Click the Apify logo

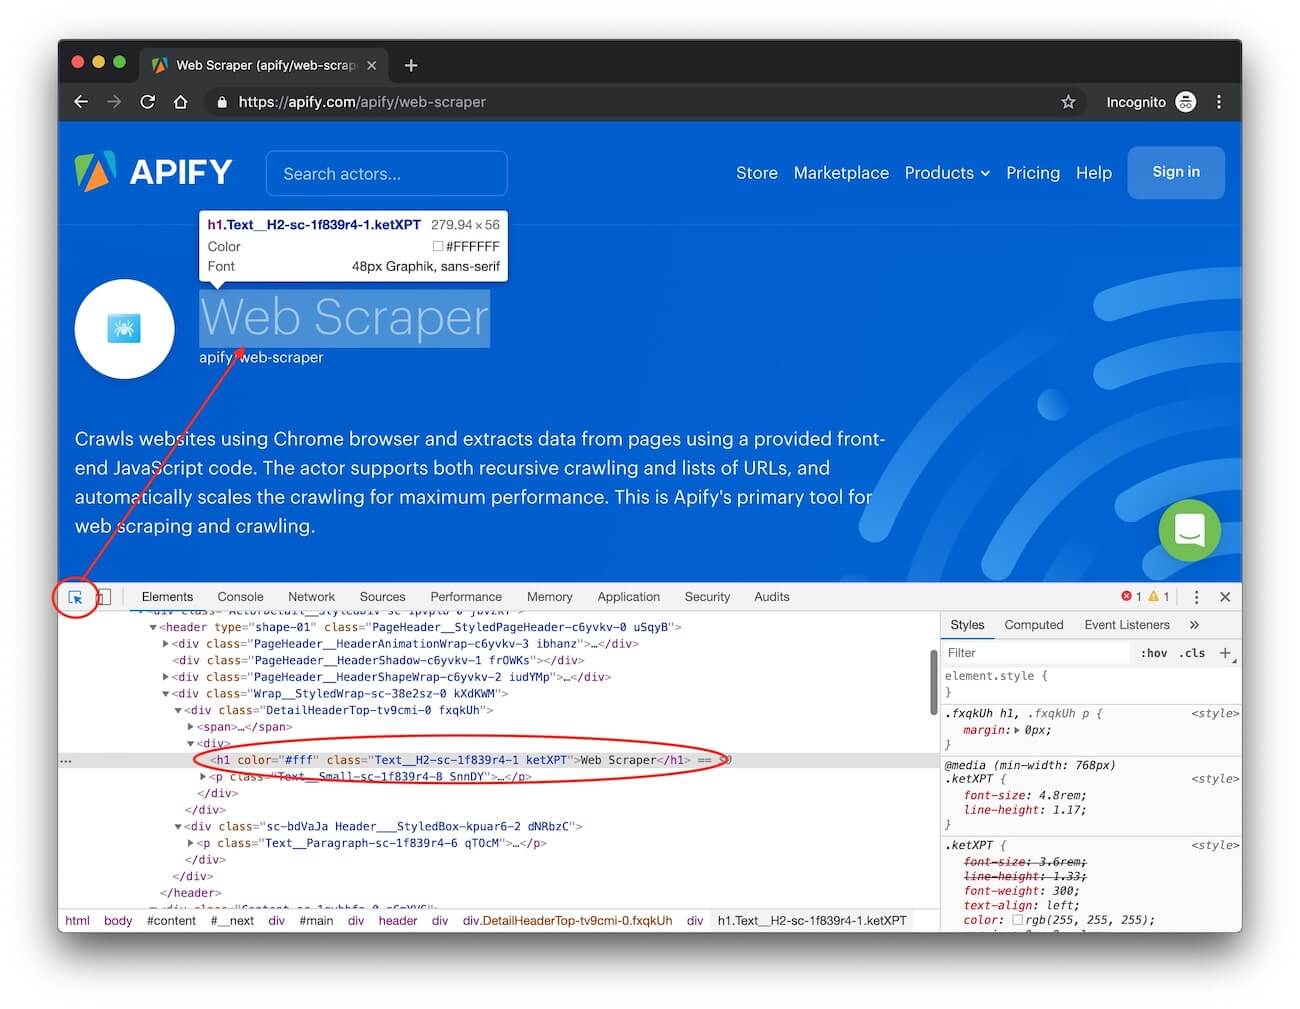coord(154,172)
